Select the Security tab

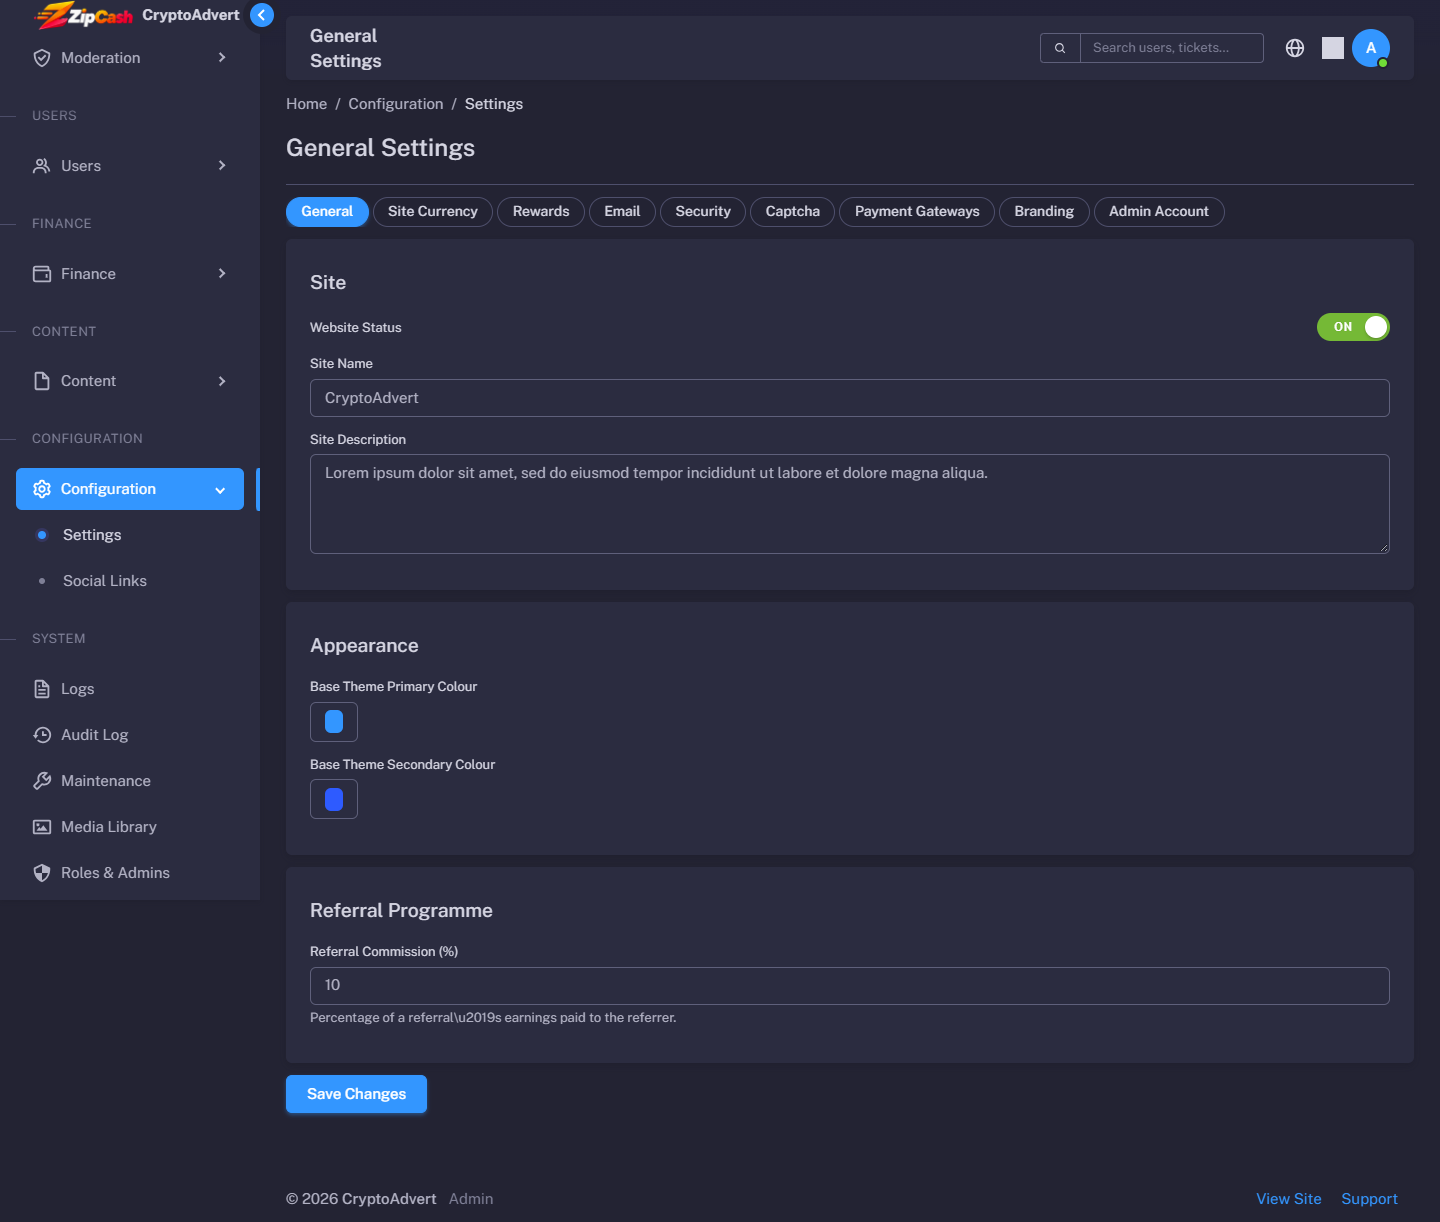(x=703, y=212)
